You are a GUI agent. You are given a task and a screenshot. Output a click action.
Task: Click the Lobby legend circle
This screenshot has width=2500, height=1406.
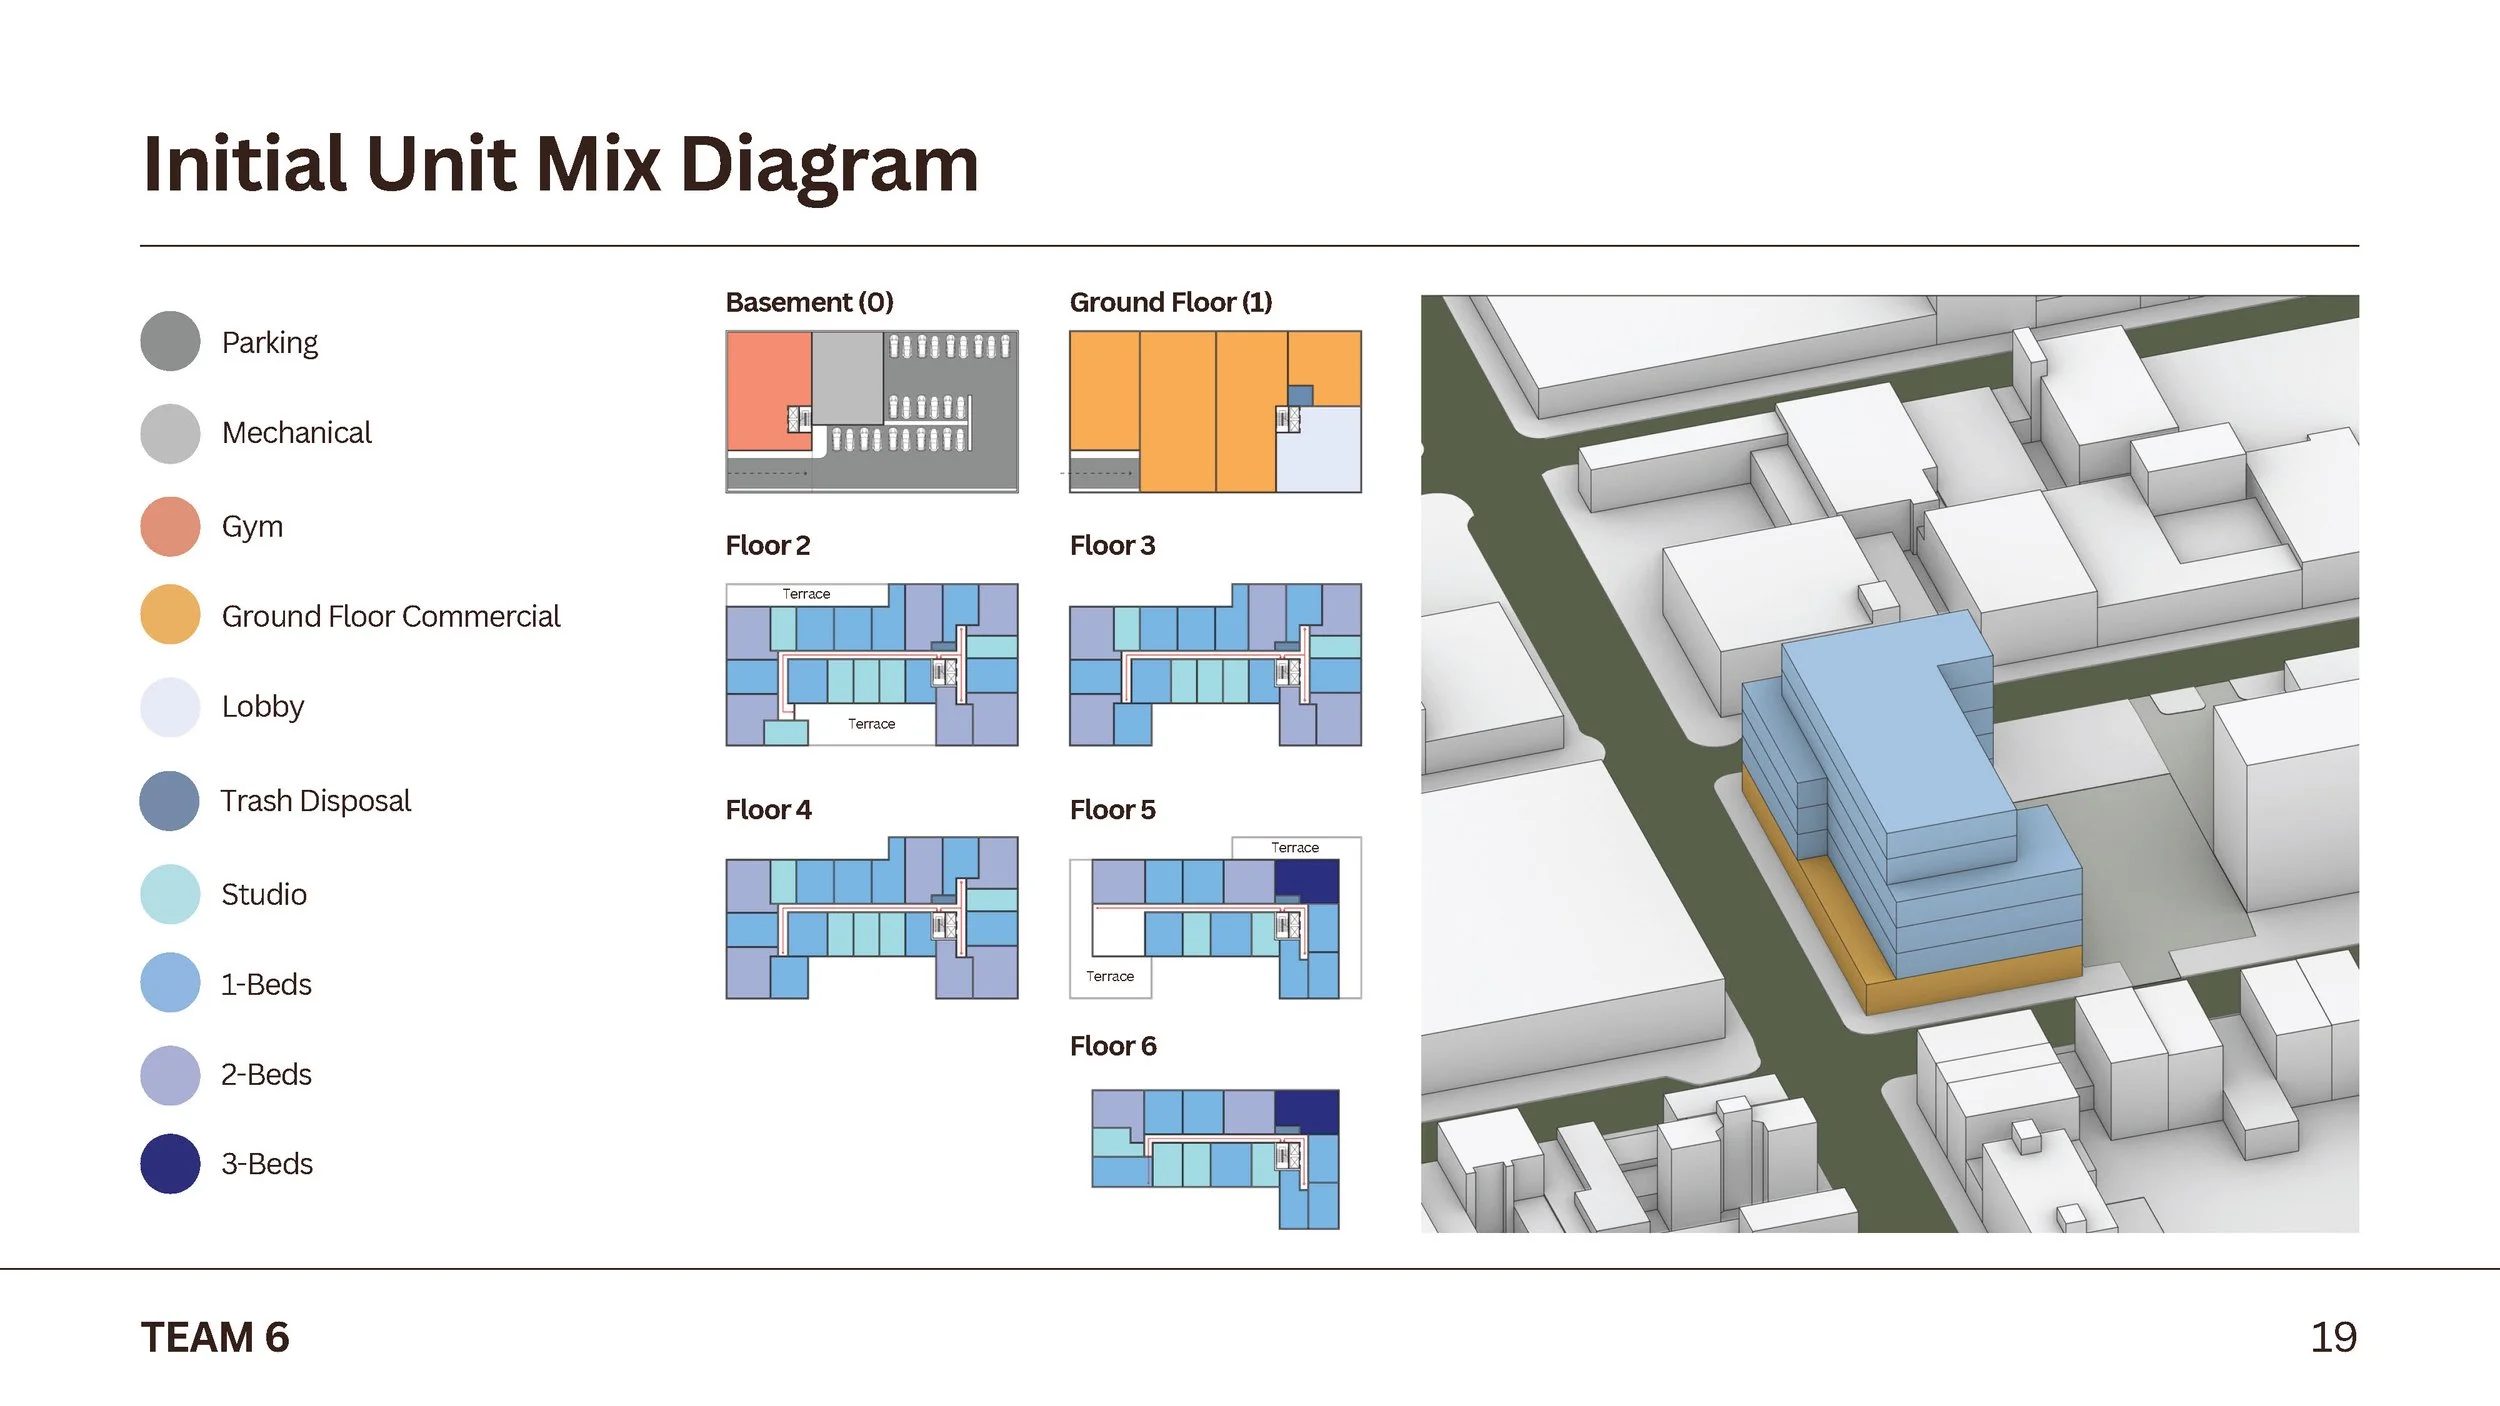click(x=170, y=707)
